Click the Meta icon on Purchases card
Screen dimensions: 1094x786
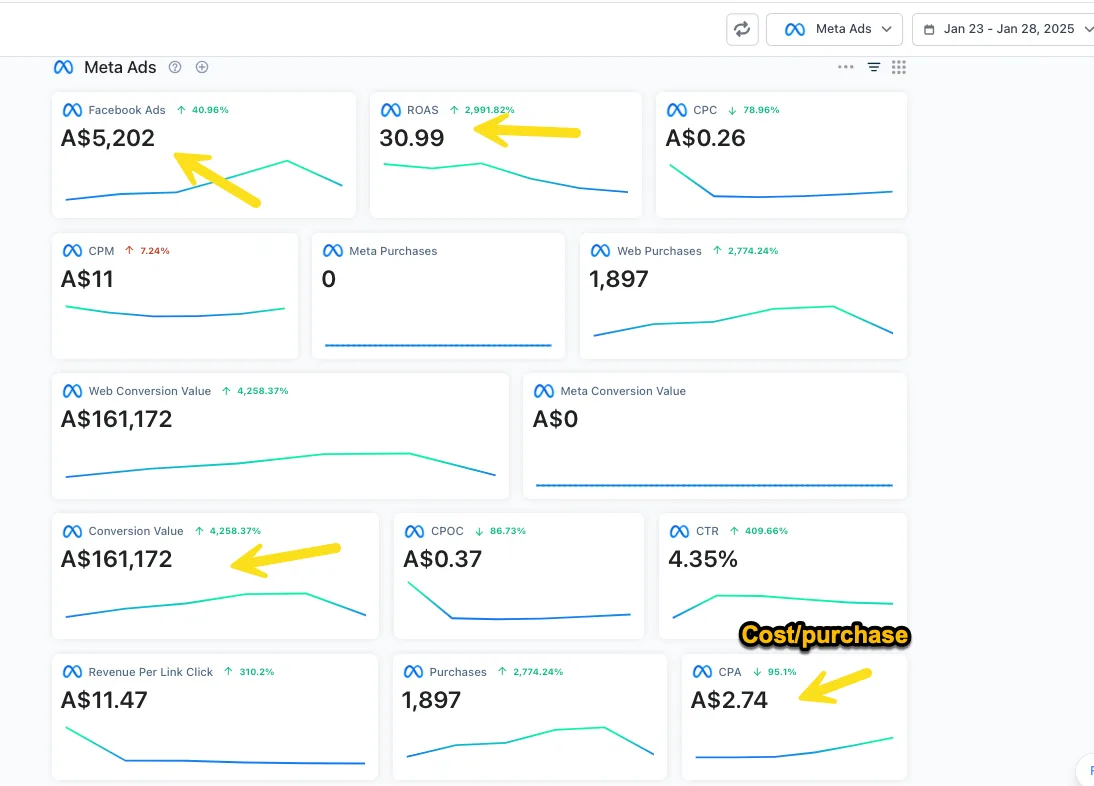click(x=414, y=672)
